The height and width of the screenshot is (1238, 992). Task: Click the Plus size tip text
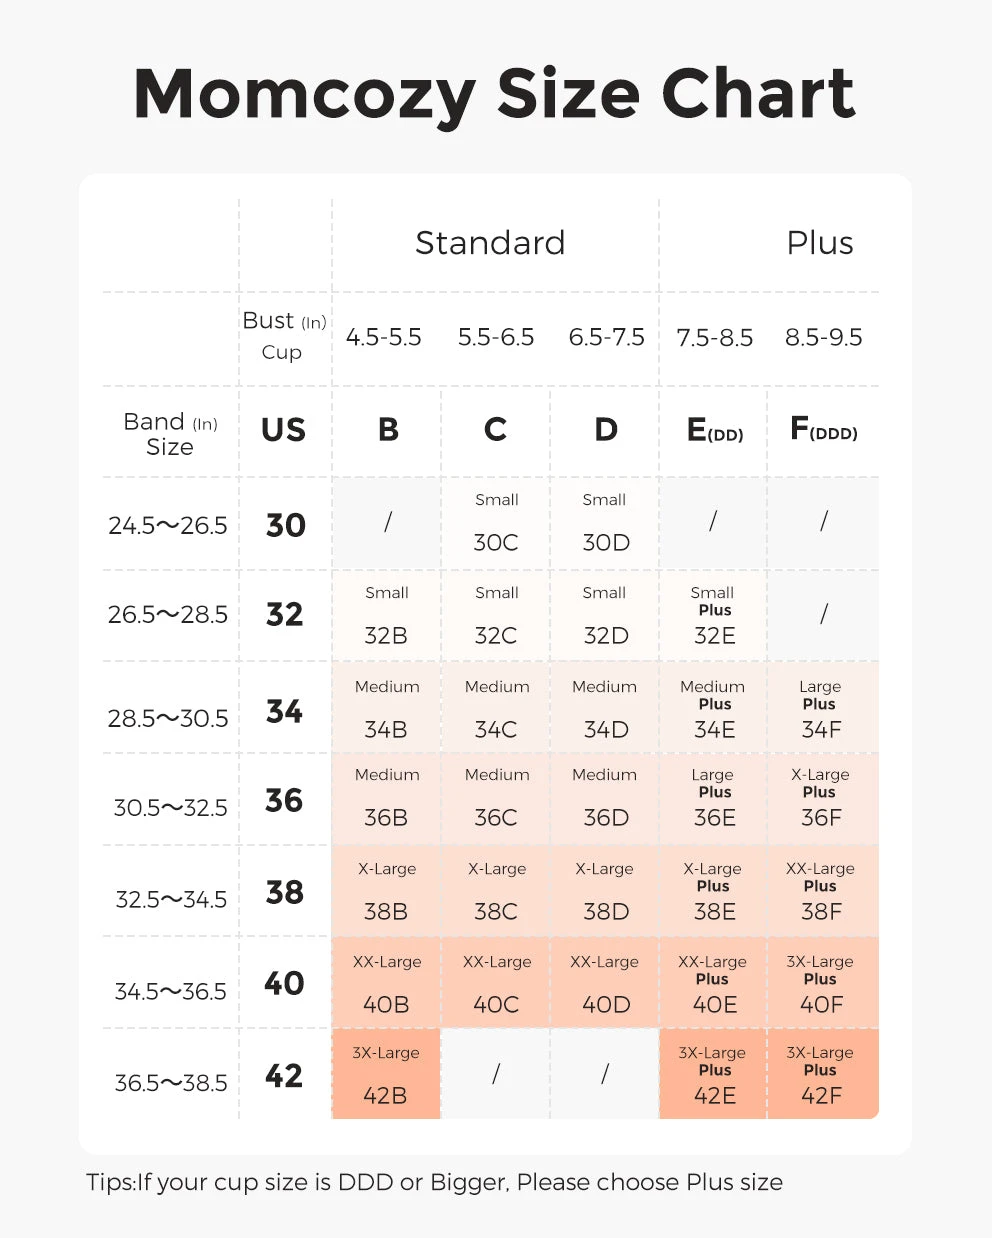coord(434,1182)
